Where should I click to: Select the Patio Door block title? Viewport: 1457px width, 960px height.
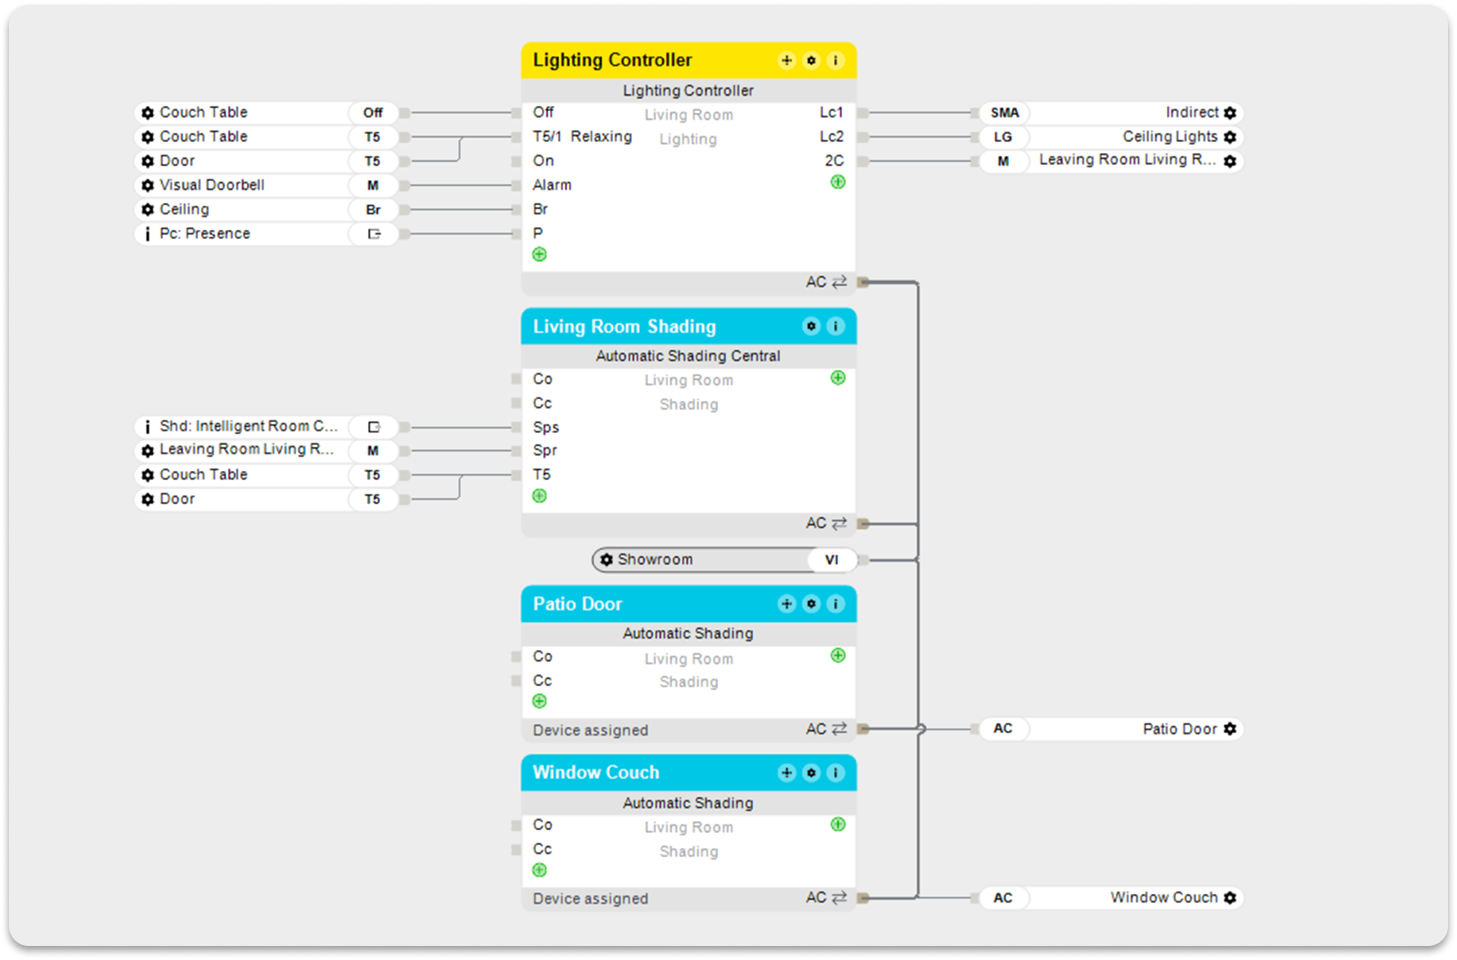pos(578,604)
